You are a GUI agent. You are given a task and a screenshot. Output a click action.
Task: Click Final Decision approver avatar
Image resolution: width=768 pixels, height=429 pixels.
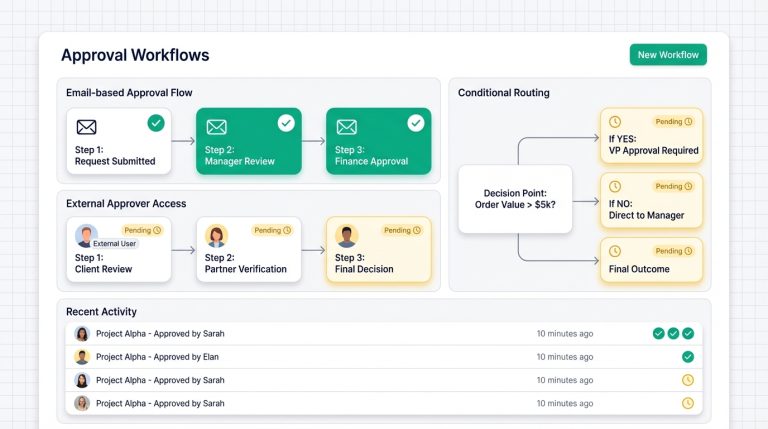point(347,236)
